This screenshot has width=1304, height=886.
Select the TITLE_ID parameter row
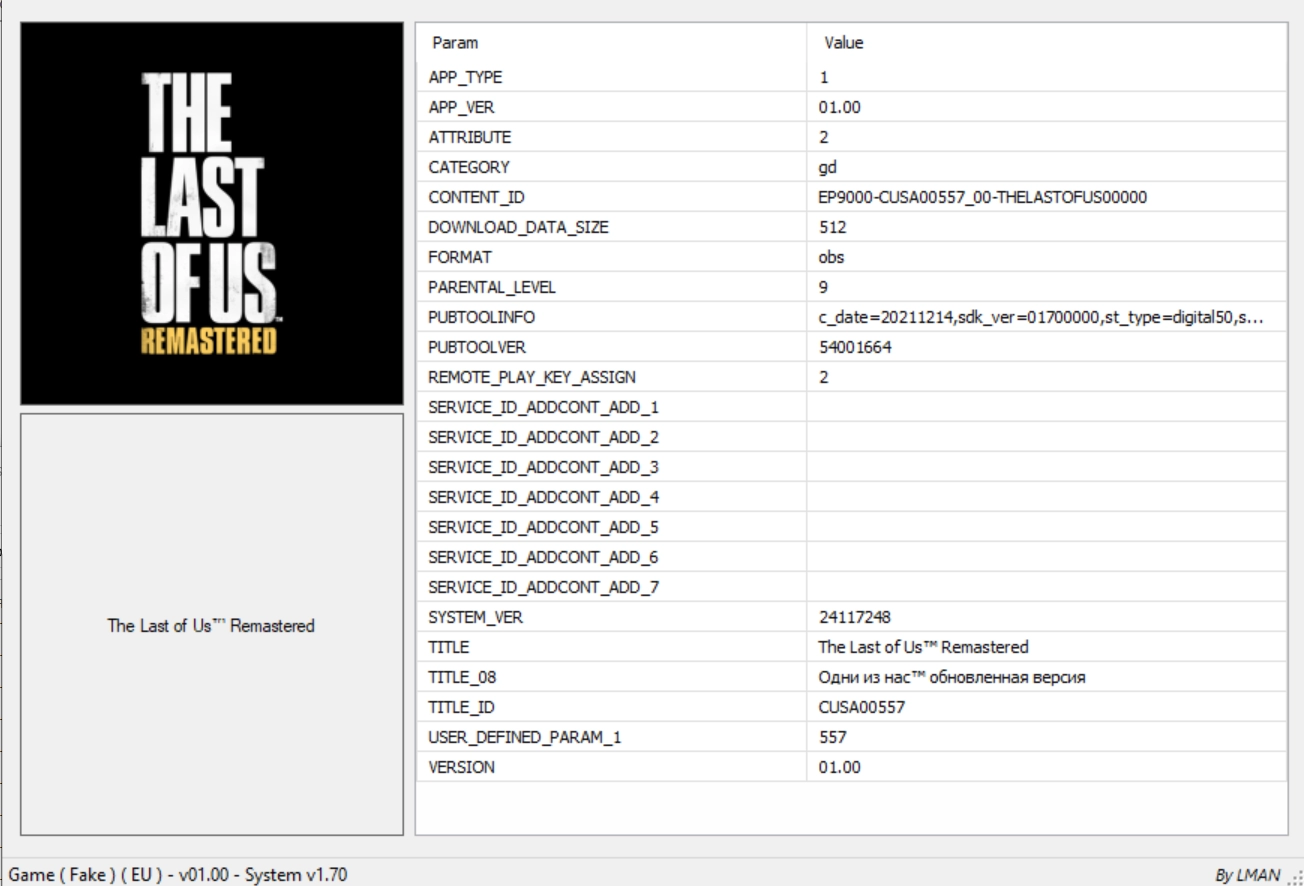(462, 708)
